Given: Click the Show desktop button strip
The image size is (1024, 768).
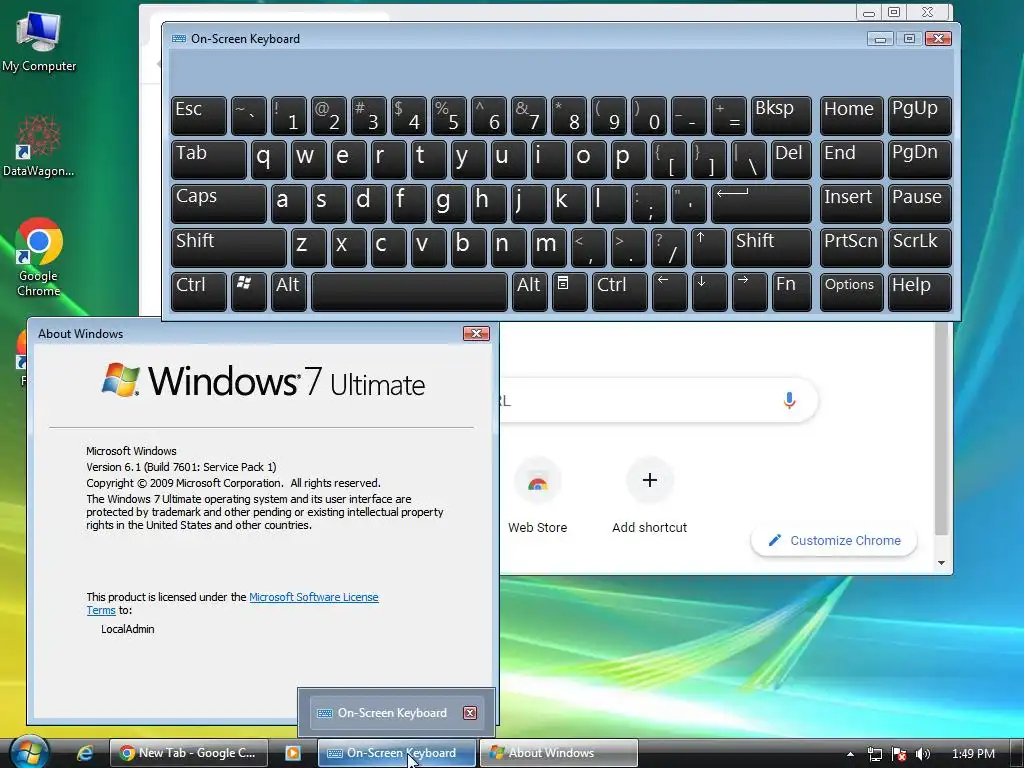Looking at the screenshot, I should (1016, 753).
